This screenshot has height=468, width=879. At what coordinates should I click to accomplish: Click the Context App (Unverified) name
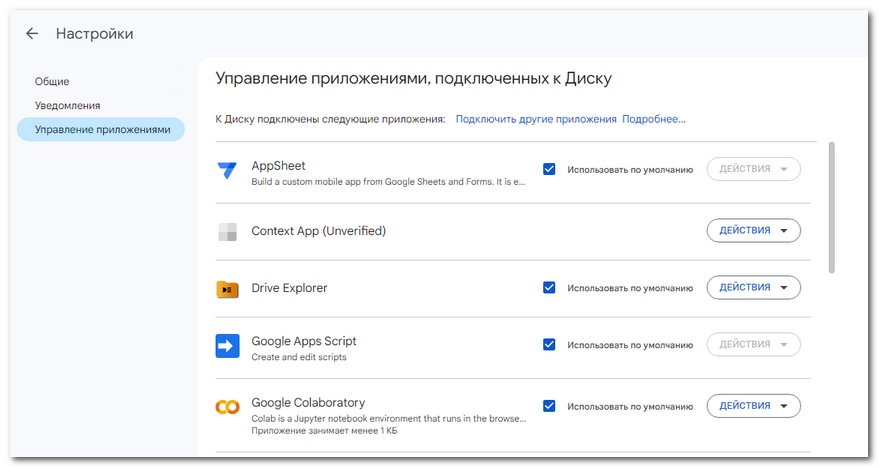[318, 231]
